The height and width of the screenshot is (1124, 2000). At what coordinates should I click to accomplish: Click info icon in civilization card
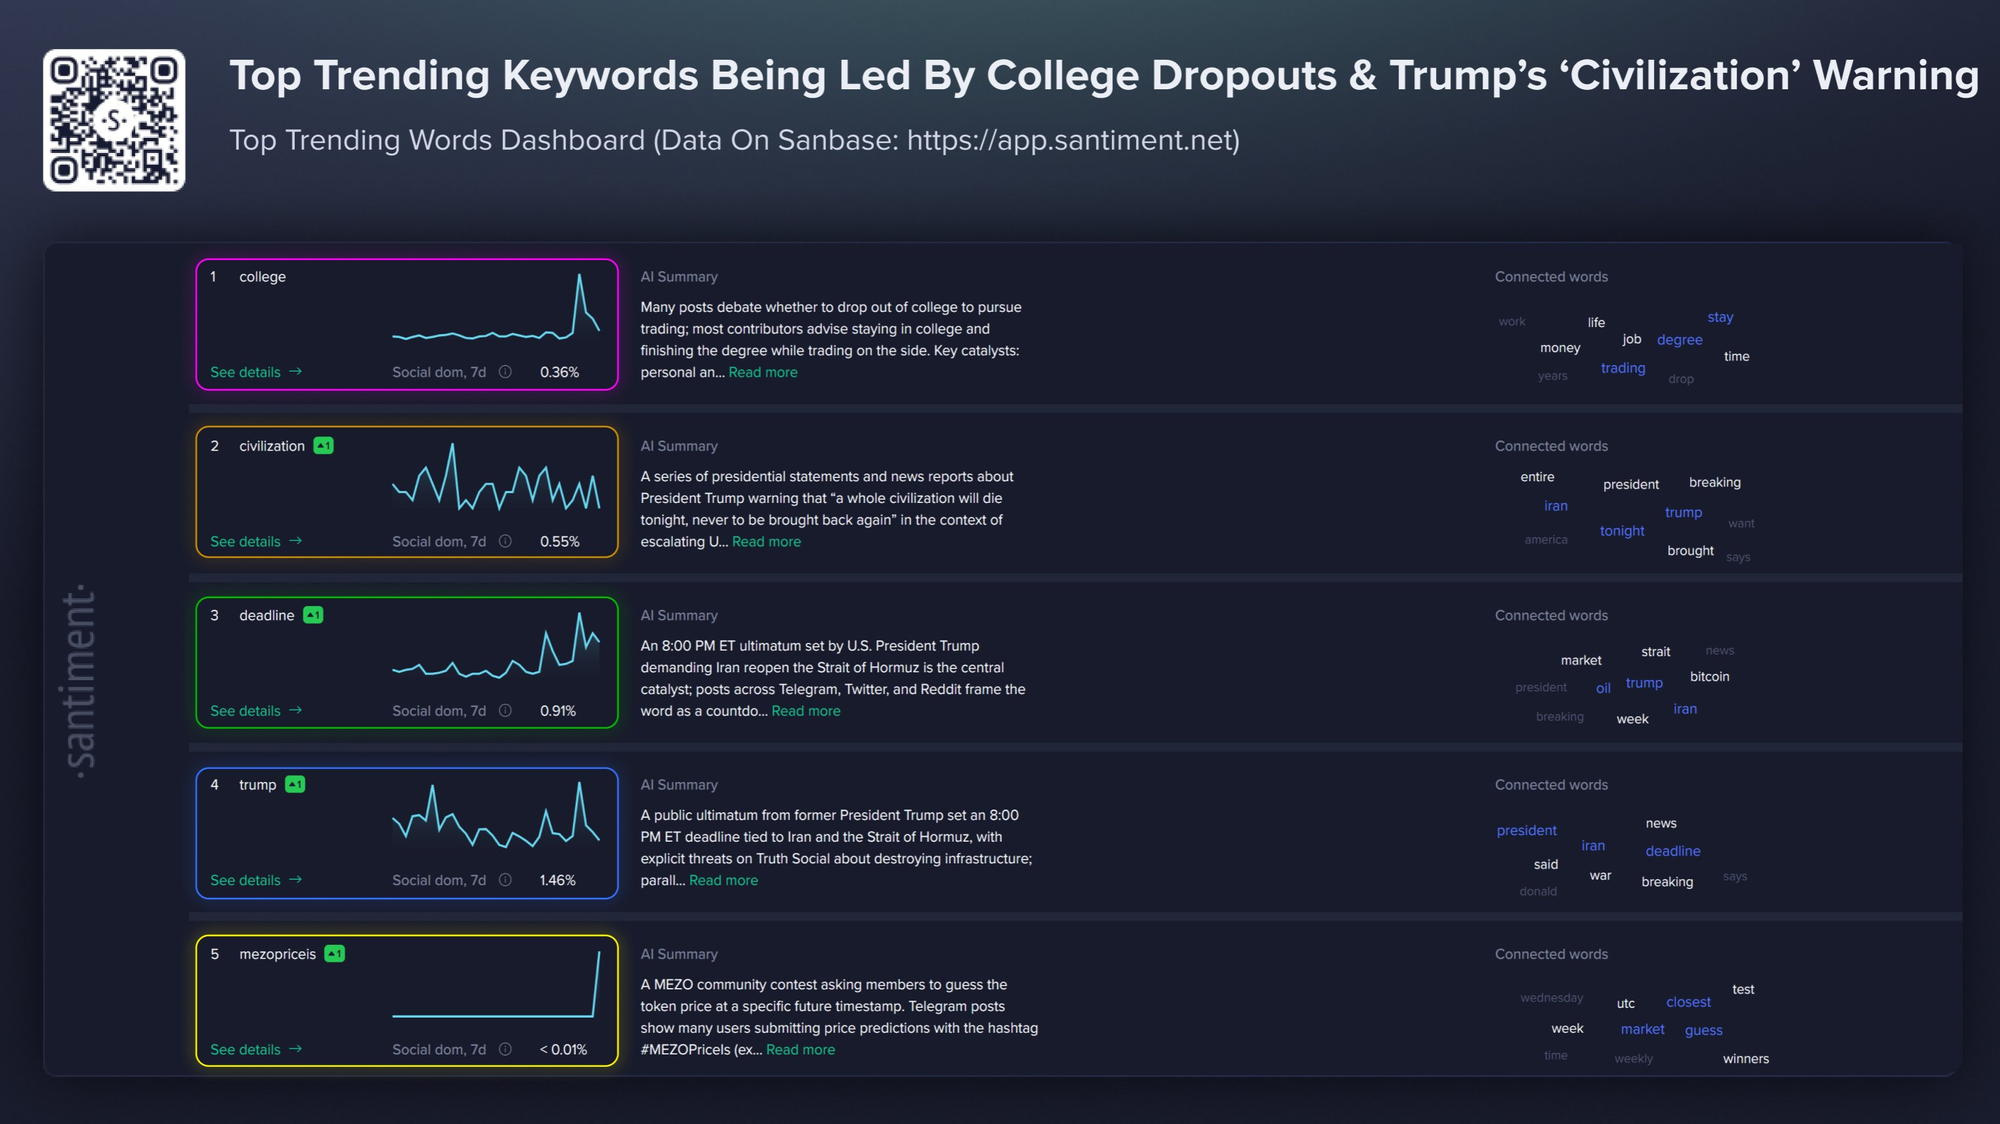tap(506, 541)
